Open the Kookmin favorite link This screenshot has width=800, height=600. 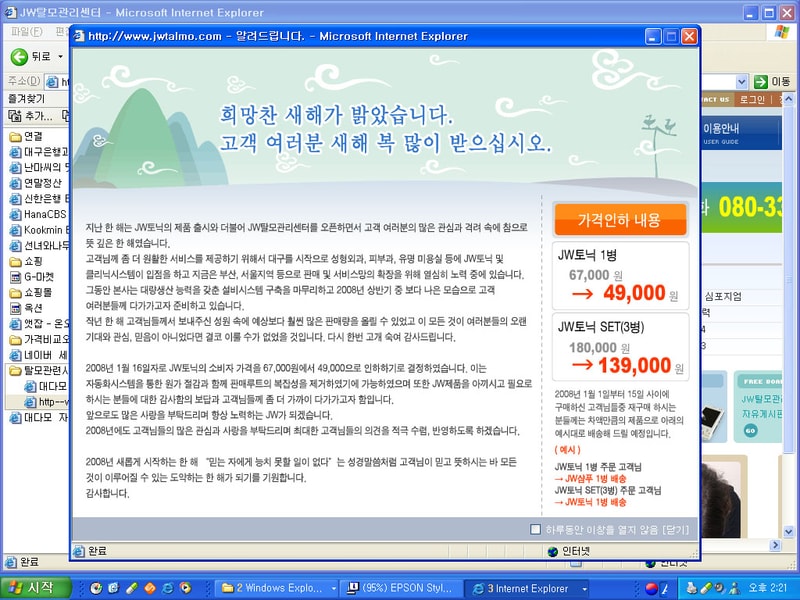pos(39,230)
